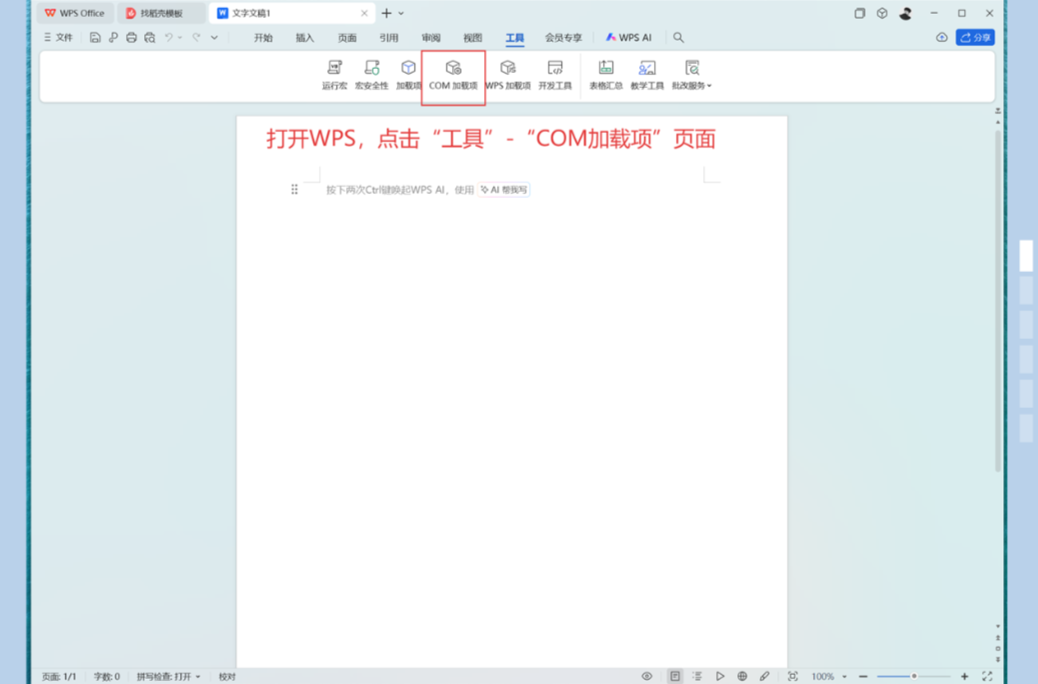Click the zoom out minus button
The height and width of the screenshot is (684, 1038).
[x=863, y=677]
